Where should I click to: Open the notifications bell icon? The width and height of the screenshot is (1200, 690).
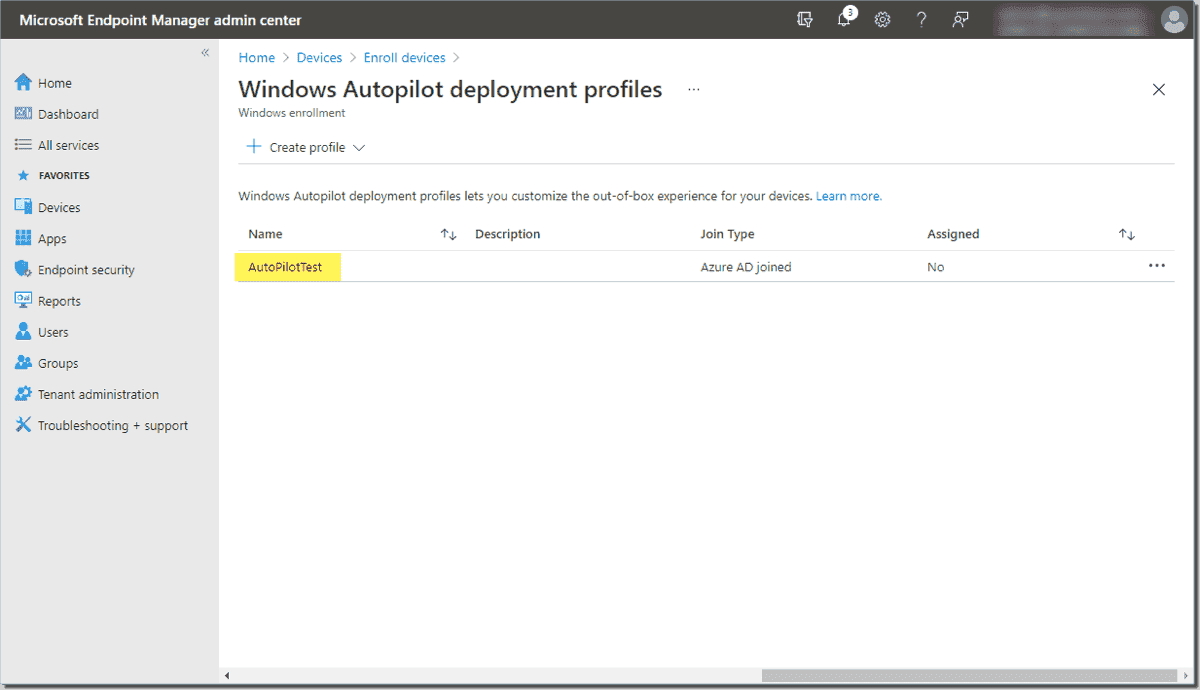click(845, 19)
